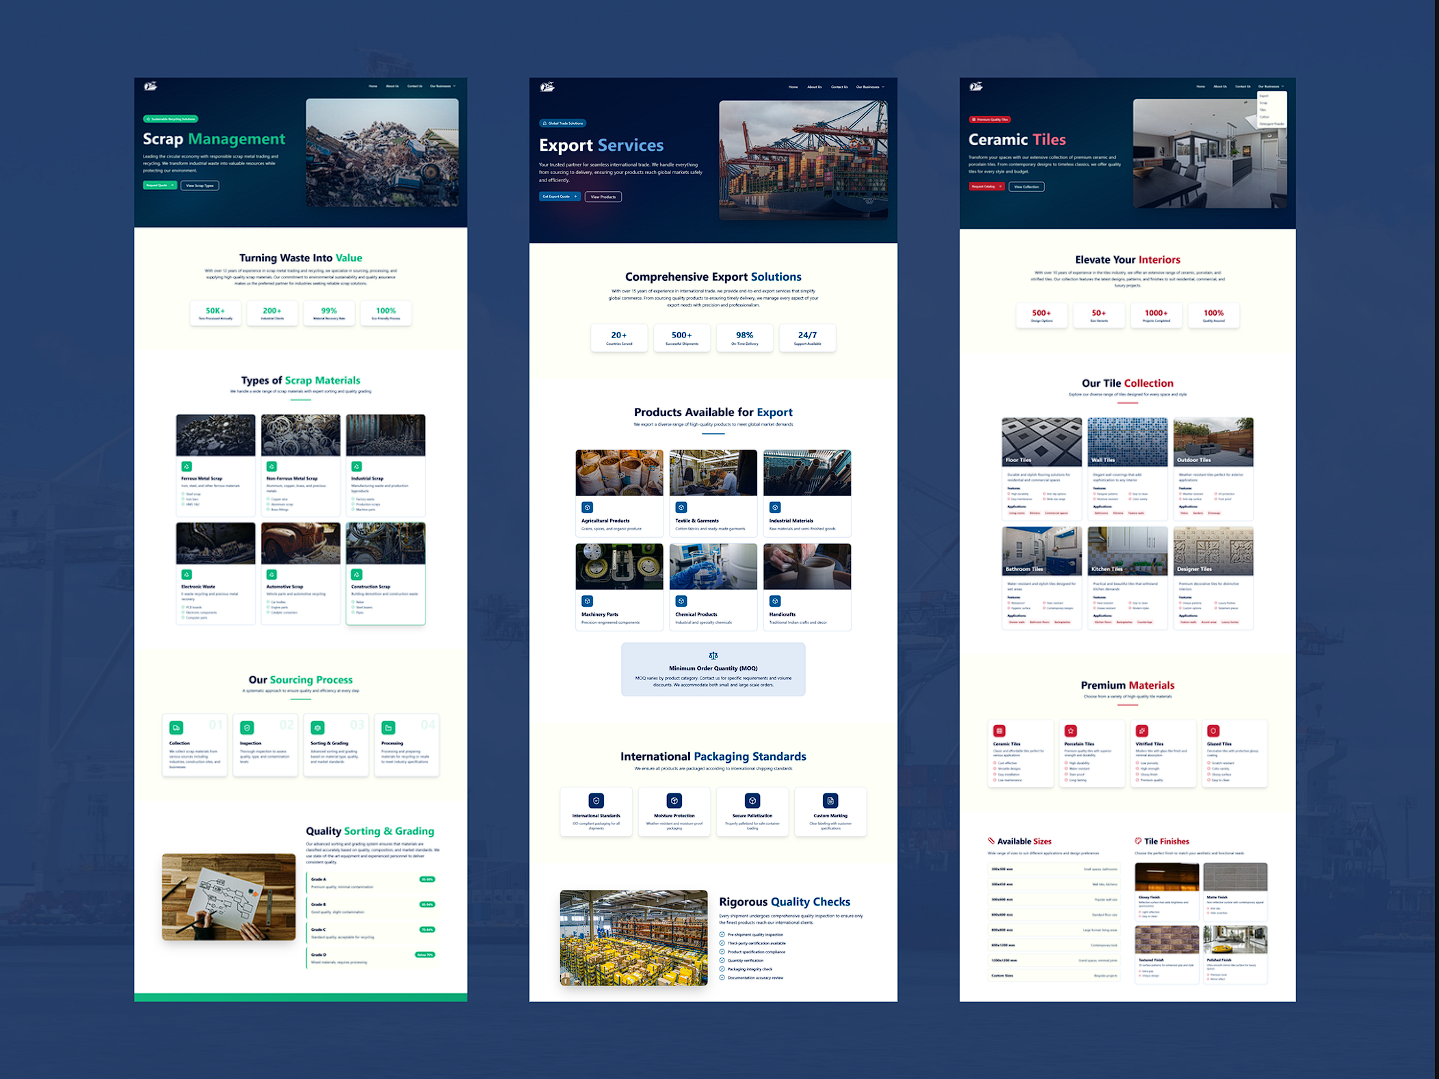Collapse the open Our Businesses dropdown on Ceramic Tiles page
Viewport: 1439px width, 1079px height.
[1268, 86]
